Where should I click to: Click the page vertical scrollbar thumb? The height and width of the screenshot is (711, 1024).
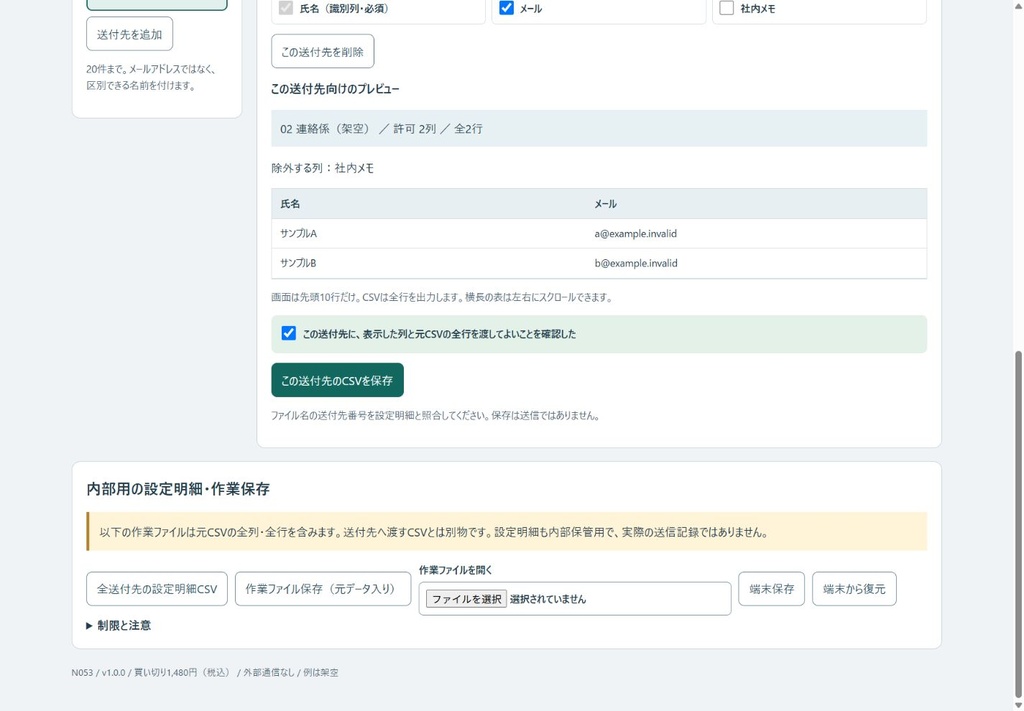click(x=1018, y=524)
